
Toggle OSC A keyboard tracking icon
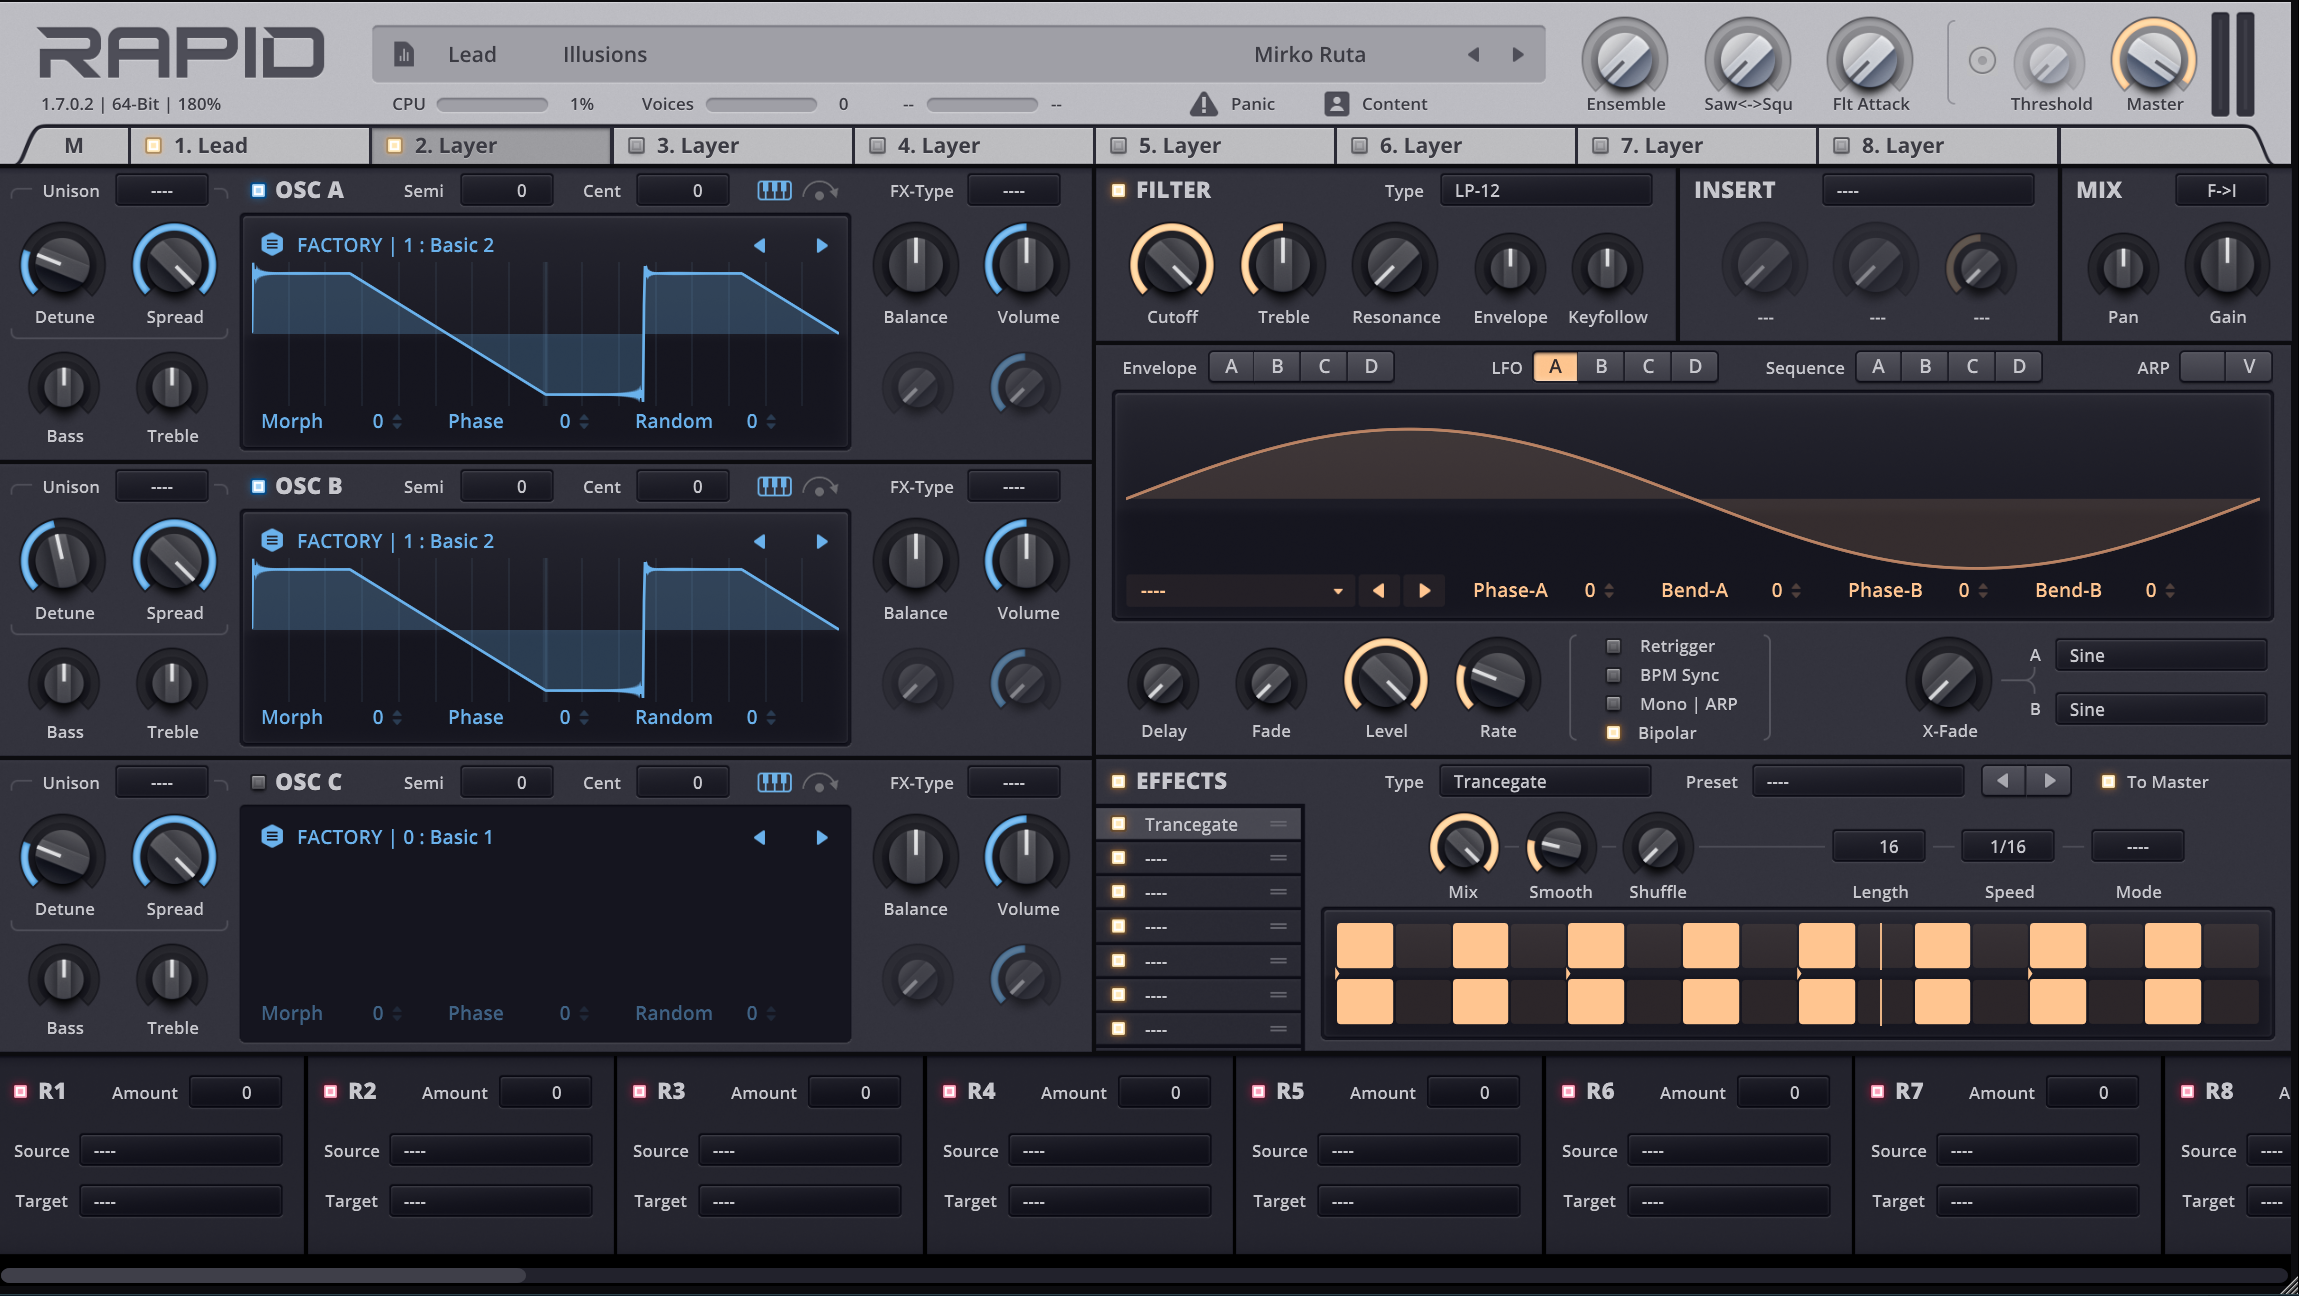(774, 190)
